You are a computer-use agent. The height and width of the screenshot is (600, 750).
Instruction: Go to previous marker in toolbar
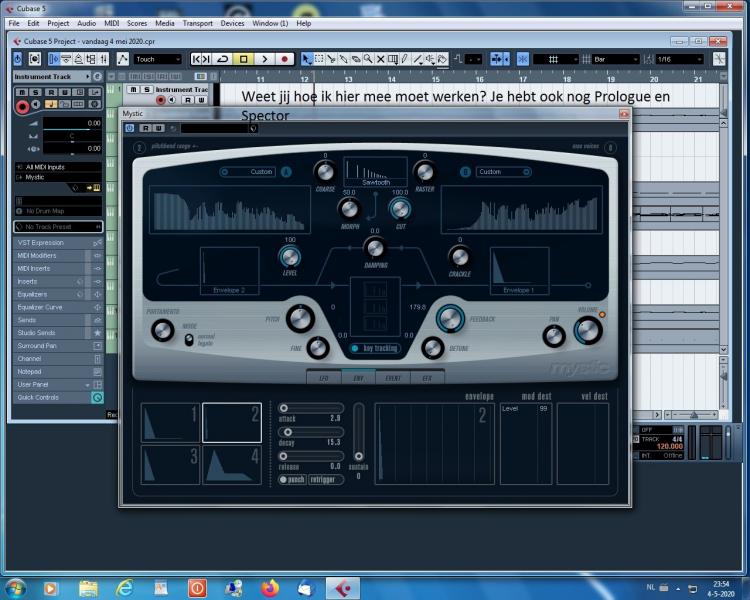point(196,59)
